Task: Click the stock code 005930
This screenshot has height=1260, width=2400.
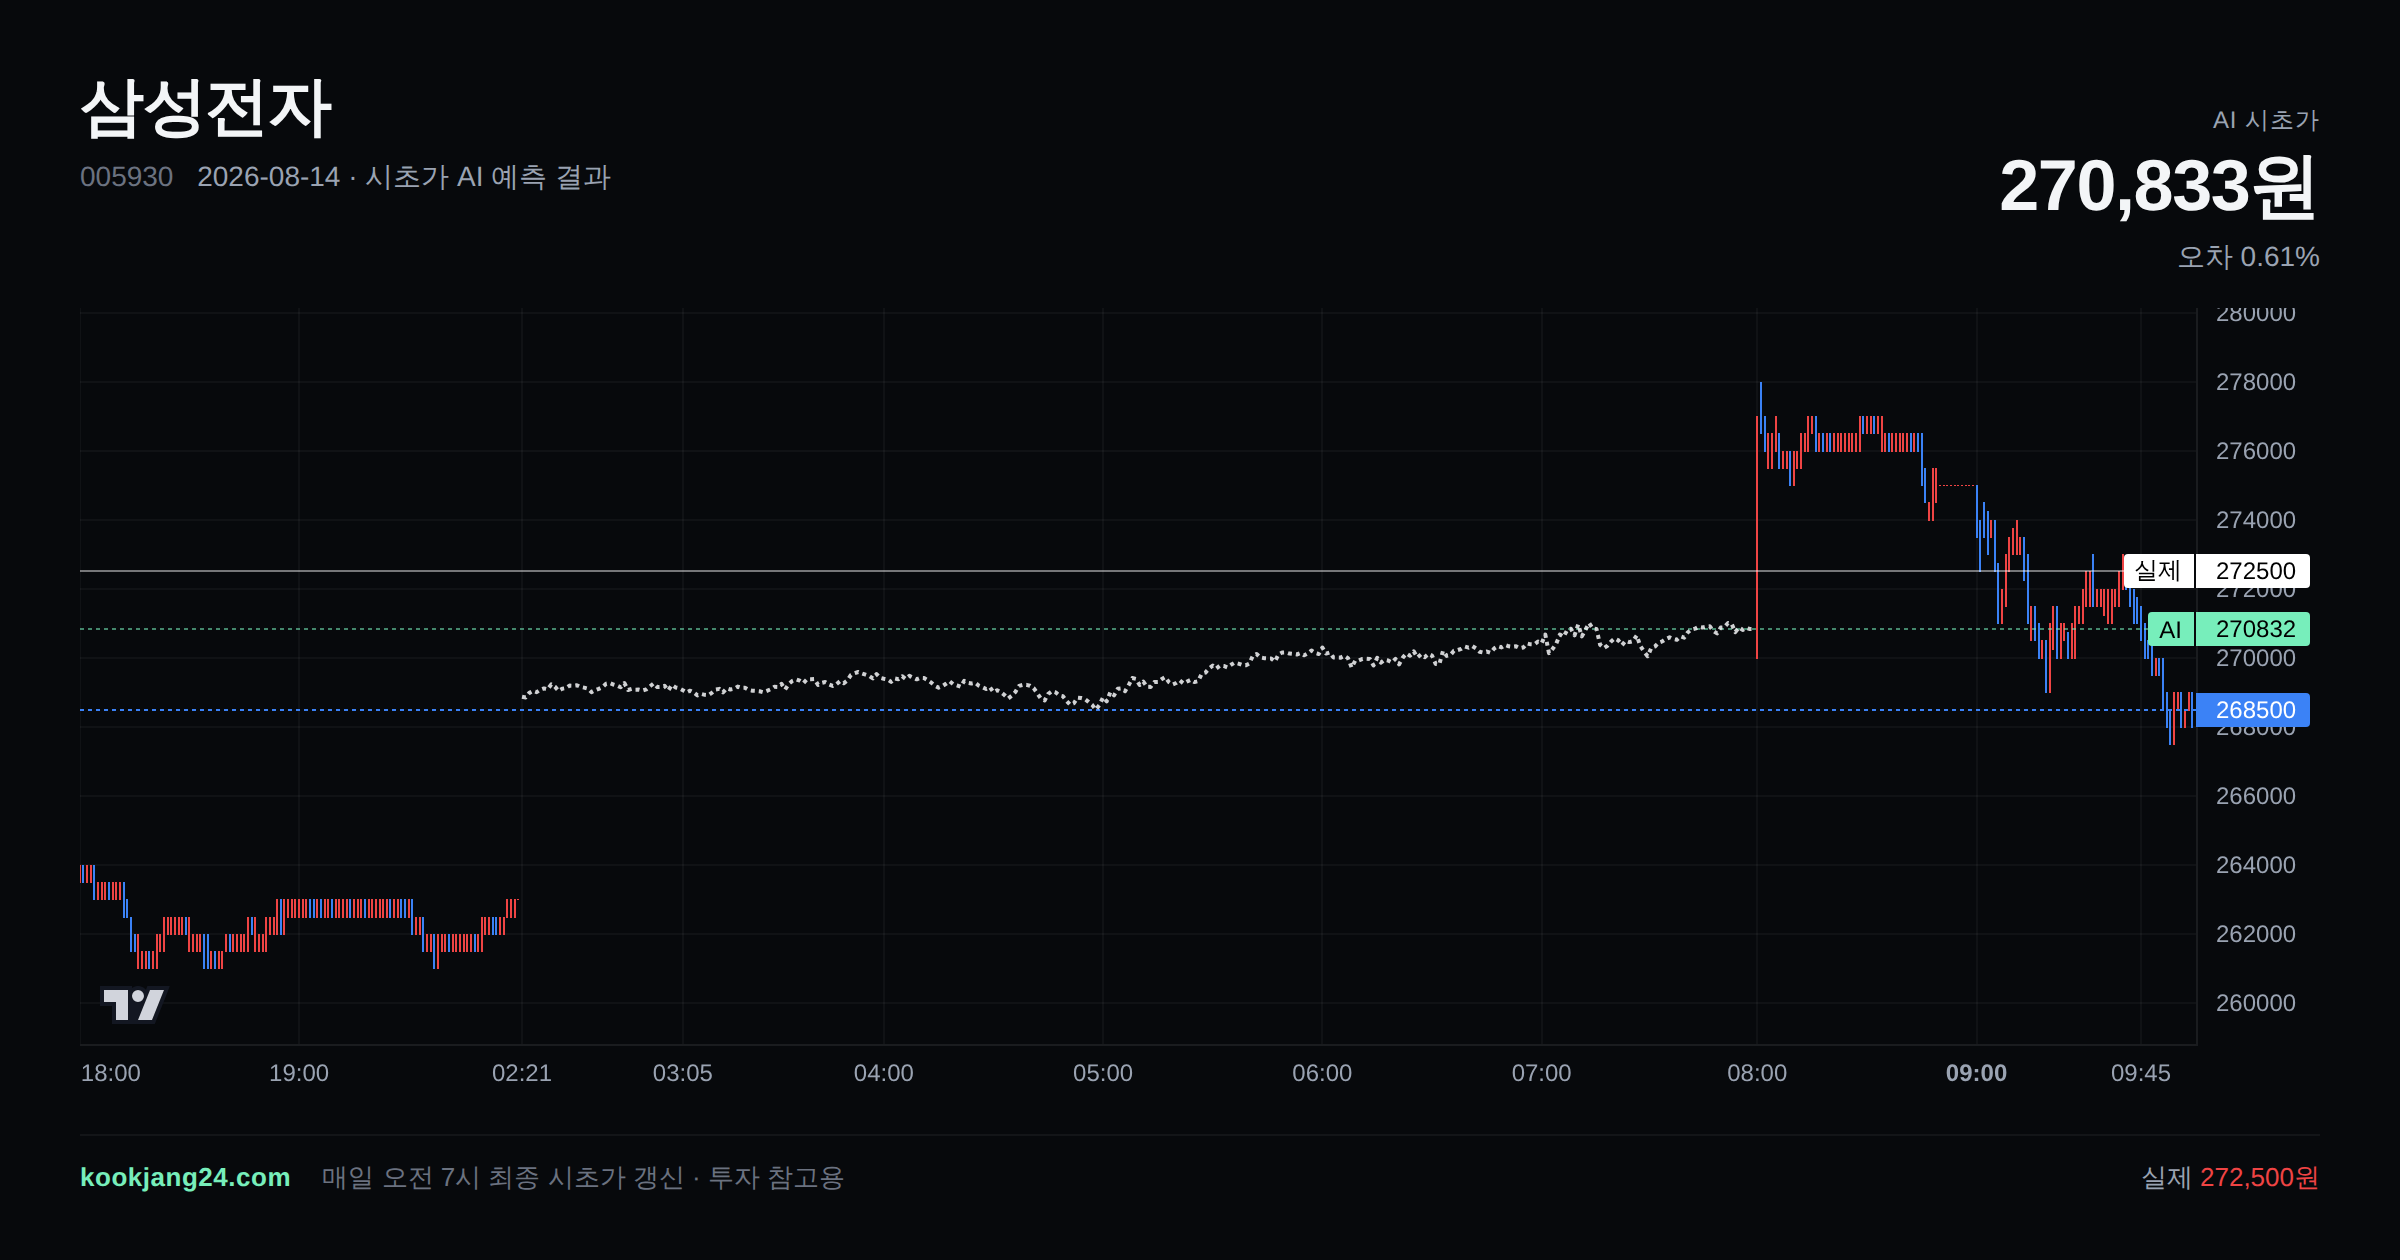Action: (126, 177)
